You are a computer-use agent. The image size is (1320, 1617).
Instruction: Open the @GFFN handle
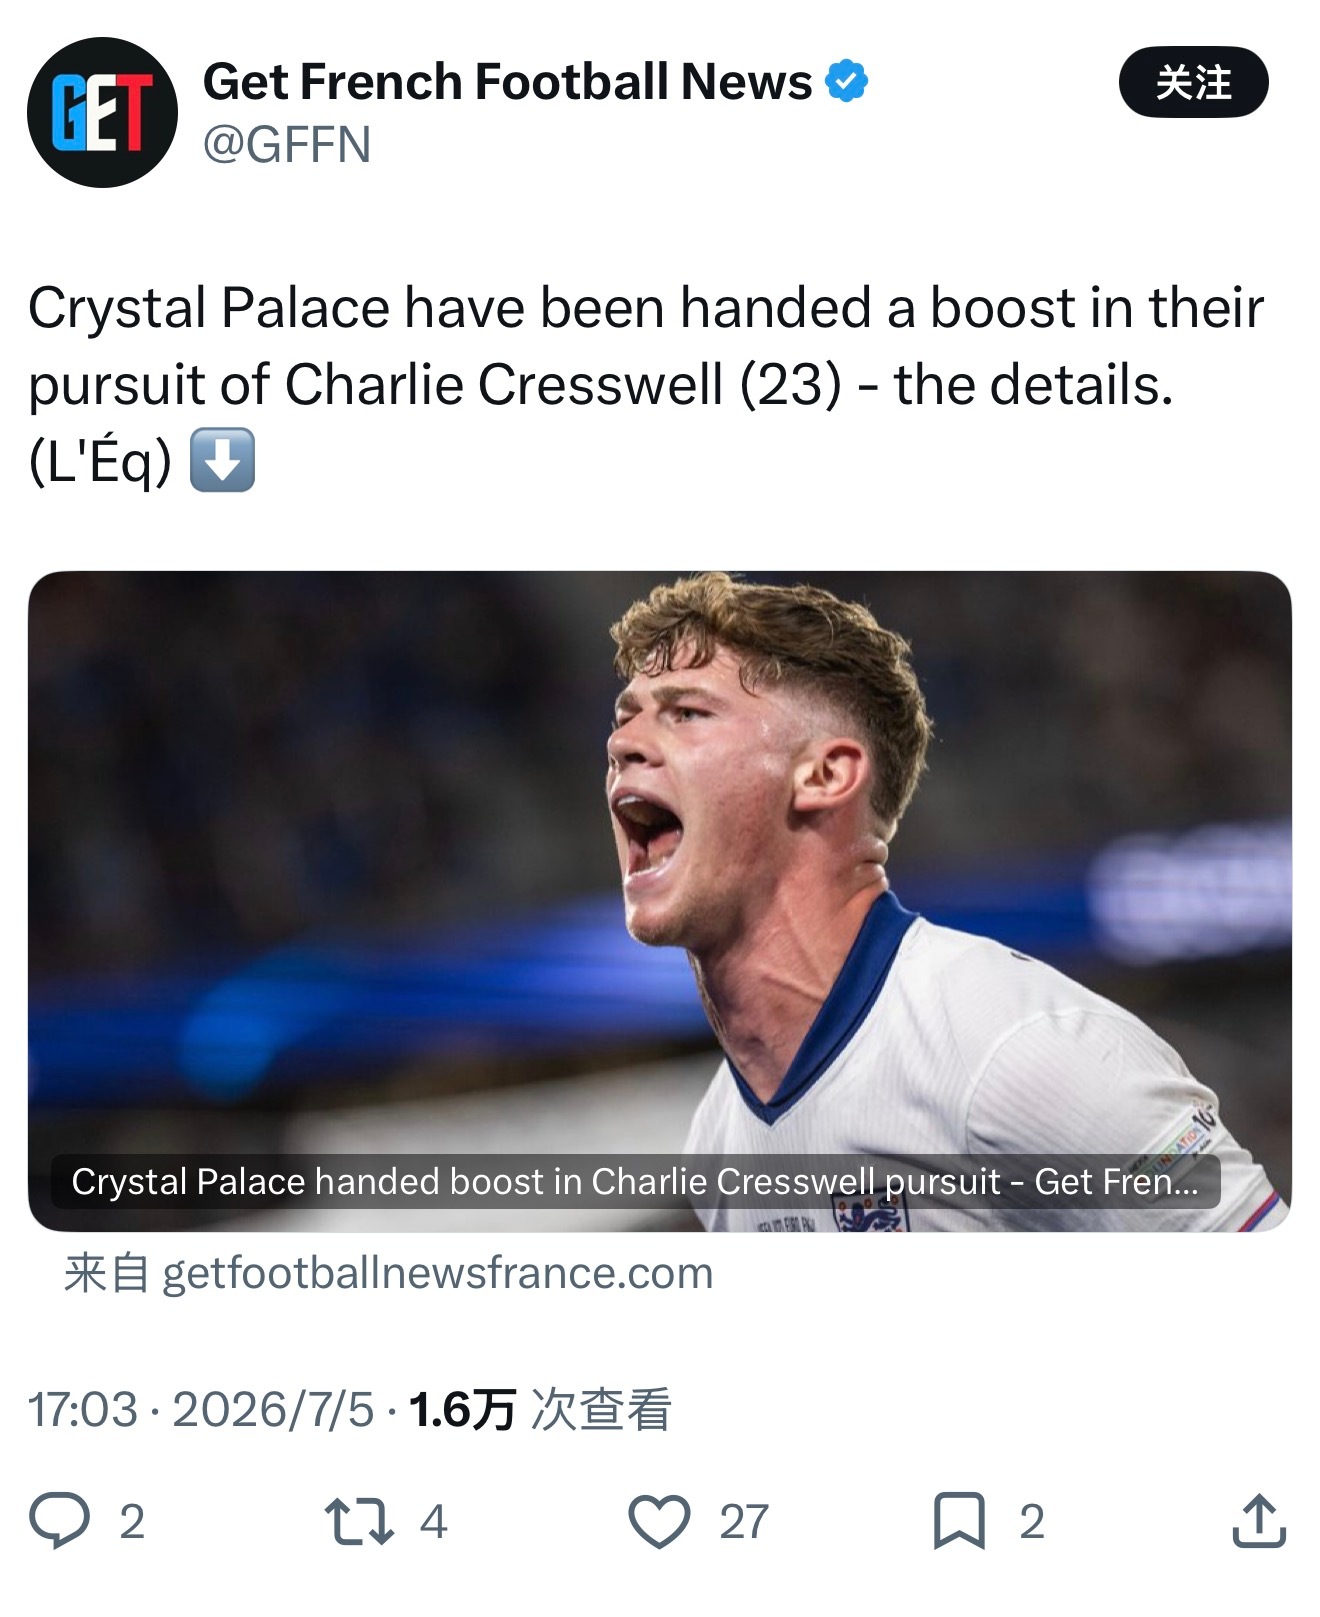pyautogui.click(x=287, y=145)
